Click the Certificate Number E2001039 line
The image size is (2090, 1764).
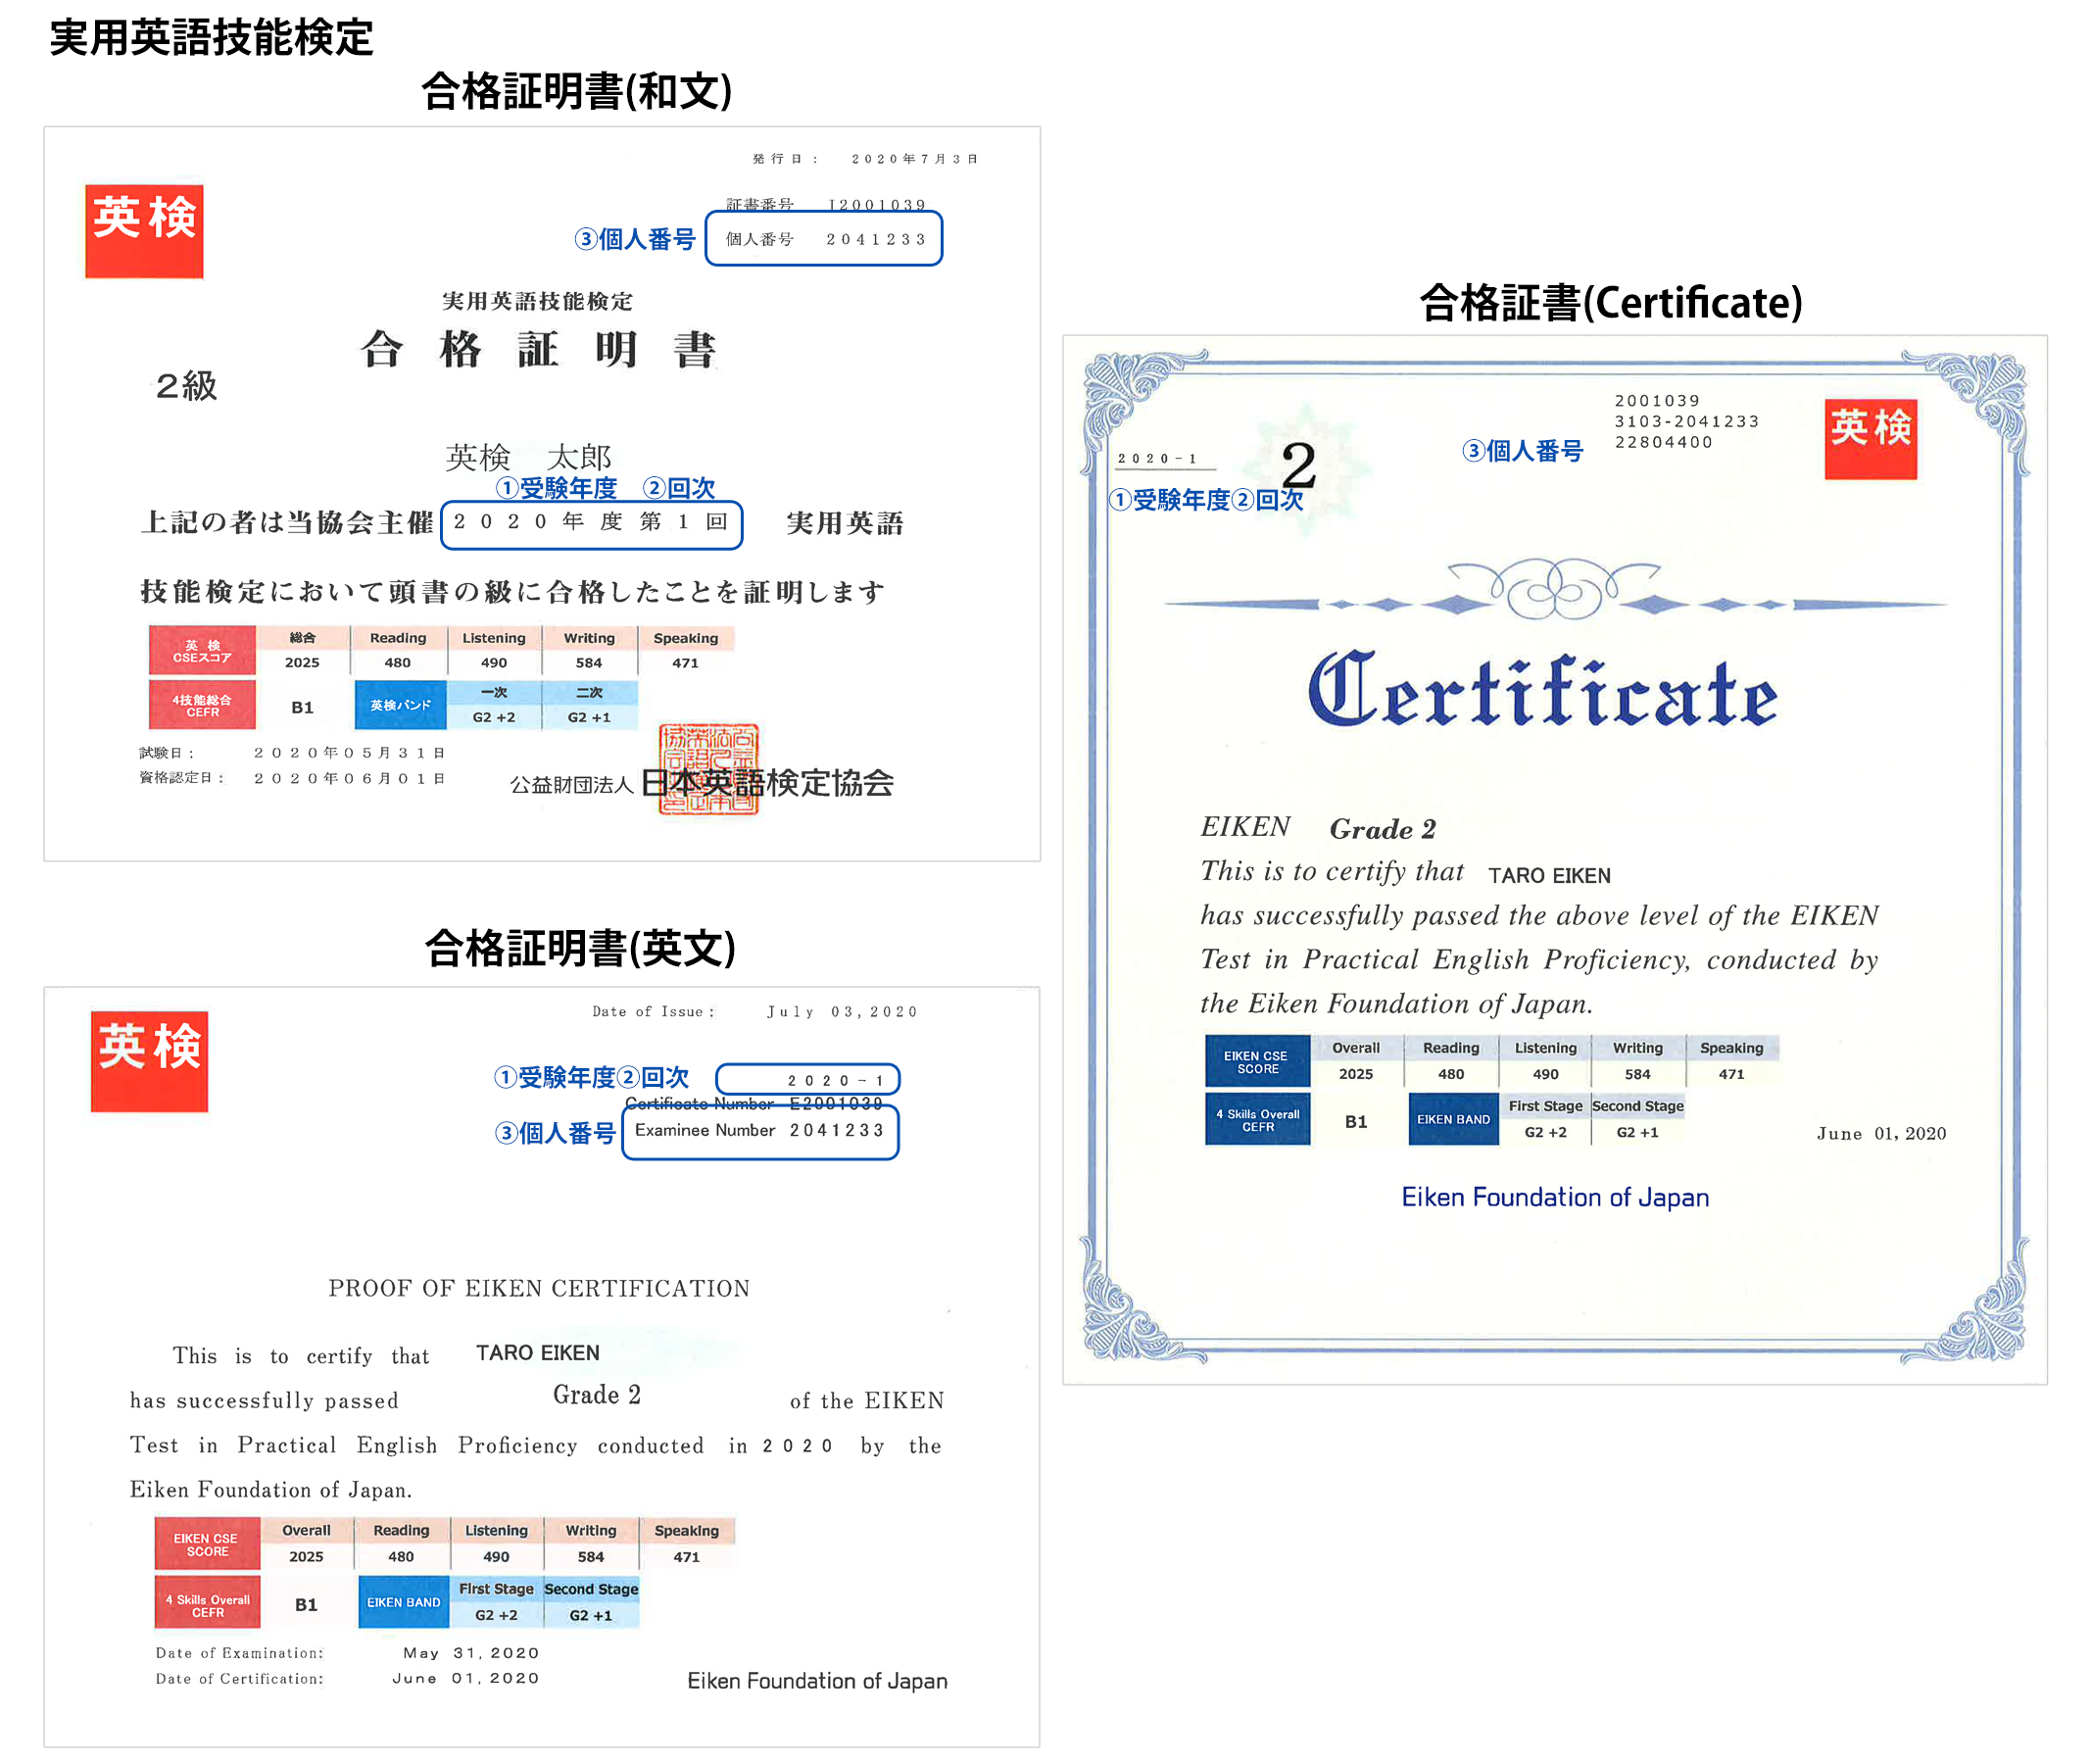coord(754,1103)
